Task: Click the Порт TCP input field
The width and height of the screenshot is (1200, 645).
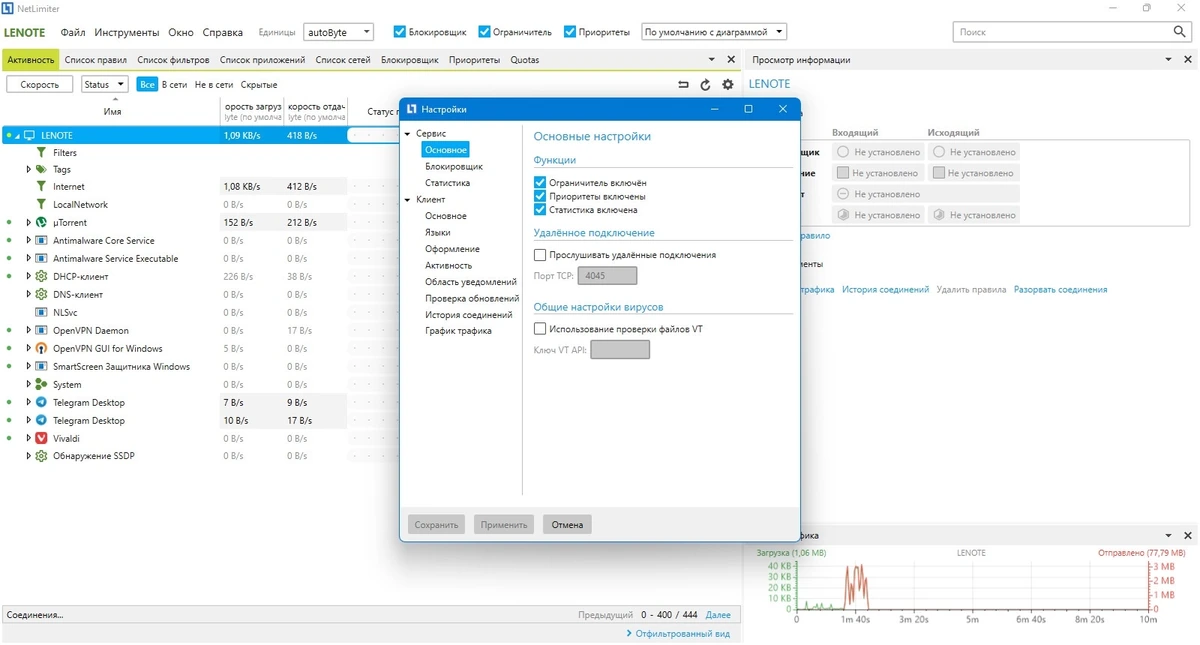Action: pyautogui.click(x=607, y=276)
